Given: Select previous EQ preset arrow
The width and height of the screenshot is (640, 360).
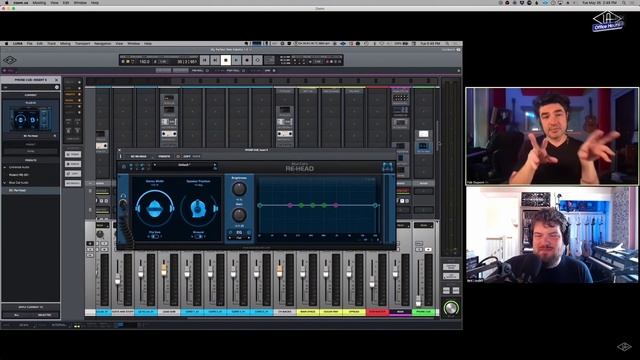Looking at the screenshot, I should point(230,238).
